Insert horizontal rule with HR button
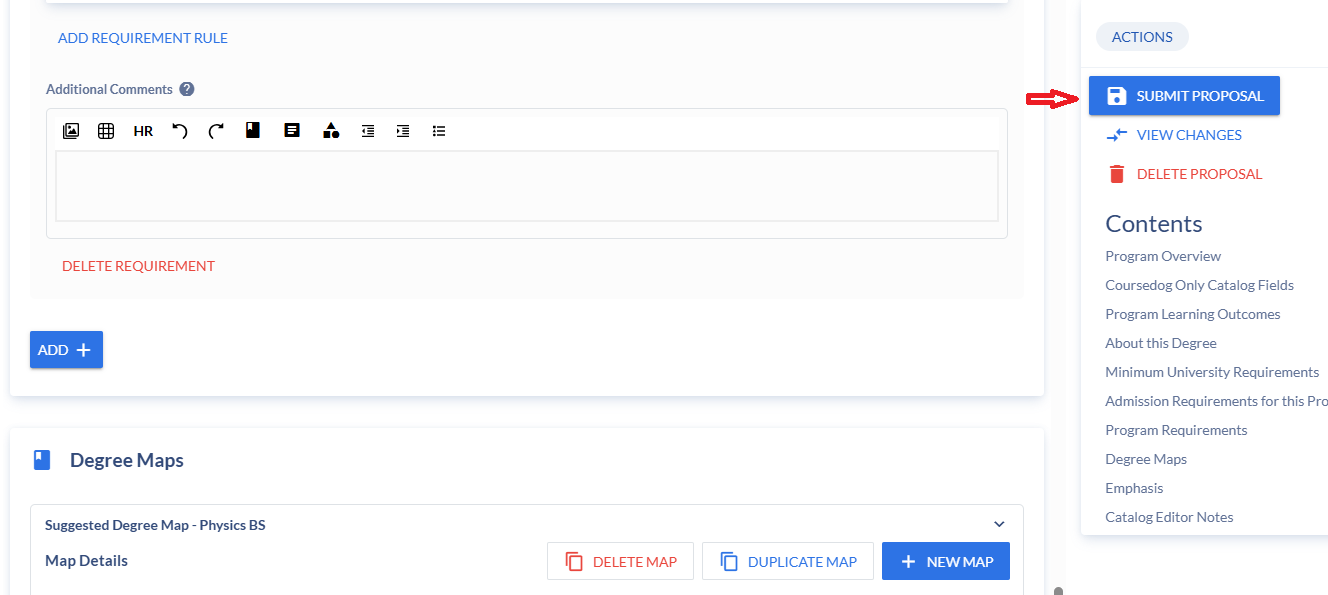1328x595 pixels. 143,131
